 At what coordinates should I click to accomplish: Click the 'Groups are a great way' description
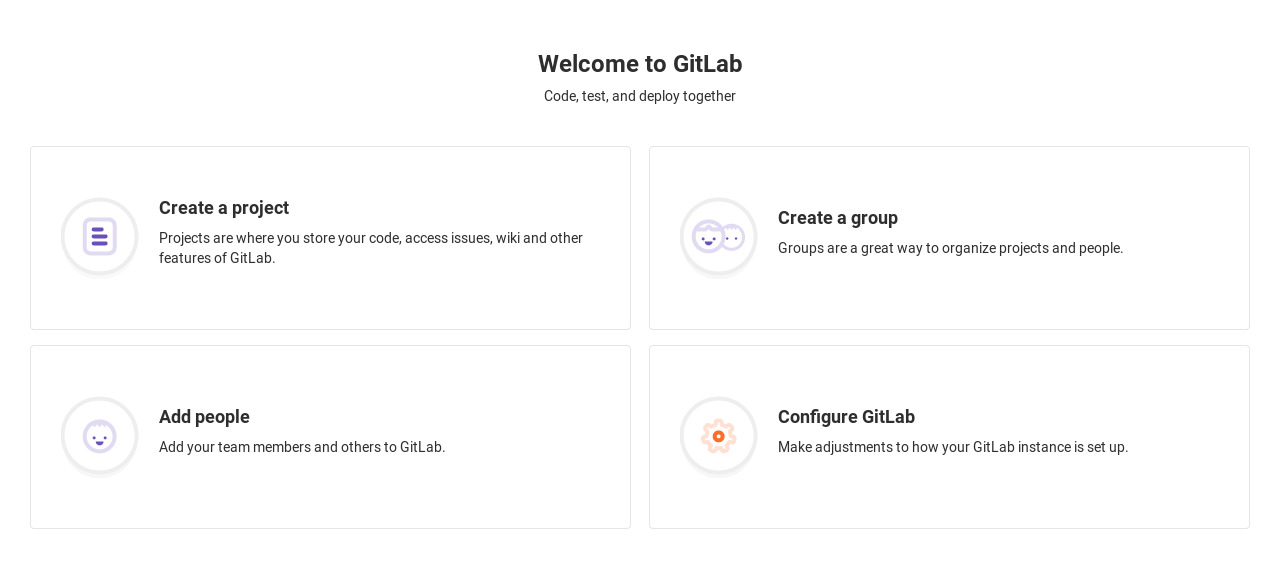click(950, 248)
